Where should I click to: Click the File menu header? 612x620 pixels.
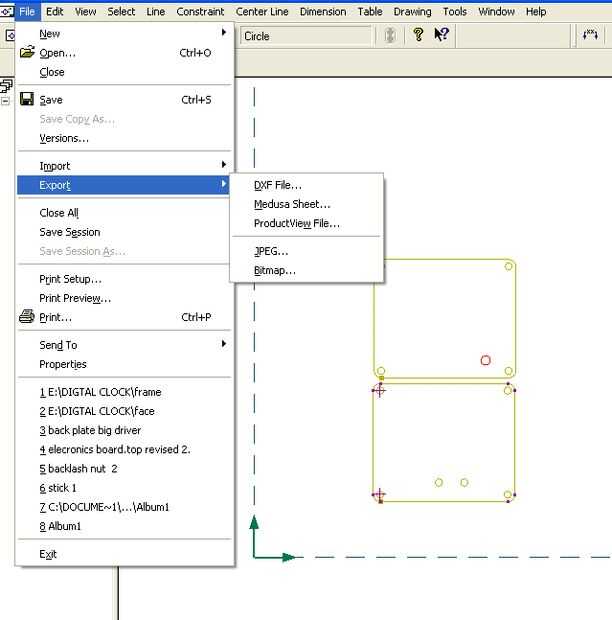(x=27, y=12)
